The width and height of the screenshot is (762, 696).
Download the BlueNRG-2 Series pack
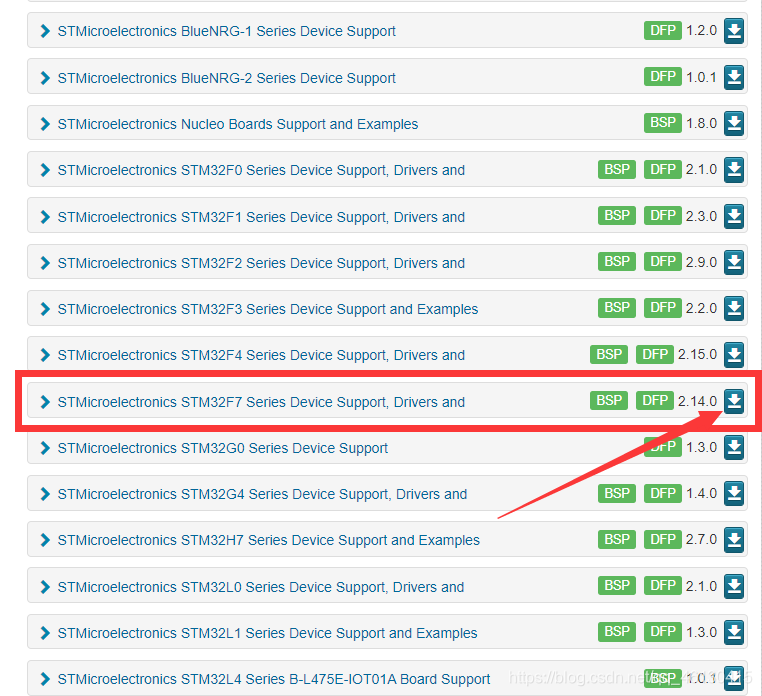coord(734,77)
